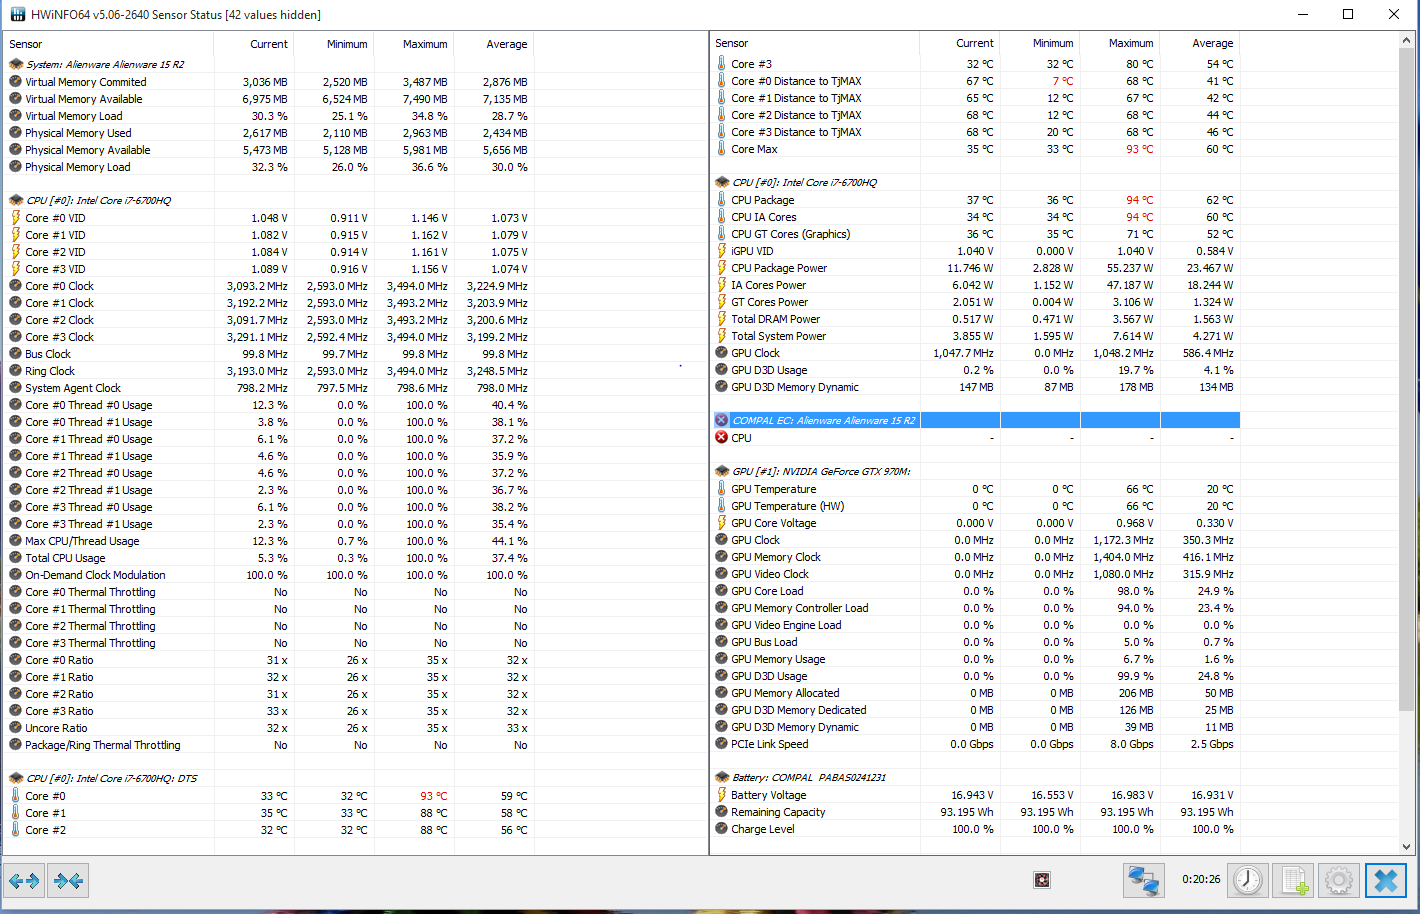Select the GPU Video Engine Load row
Screen dimensions: 1420x914
(x=977, y=625)
